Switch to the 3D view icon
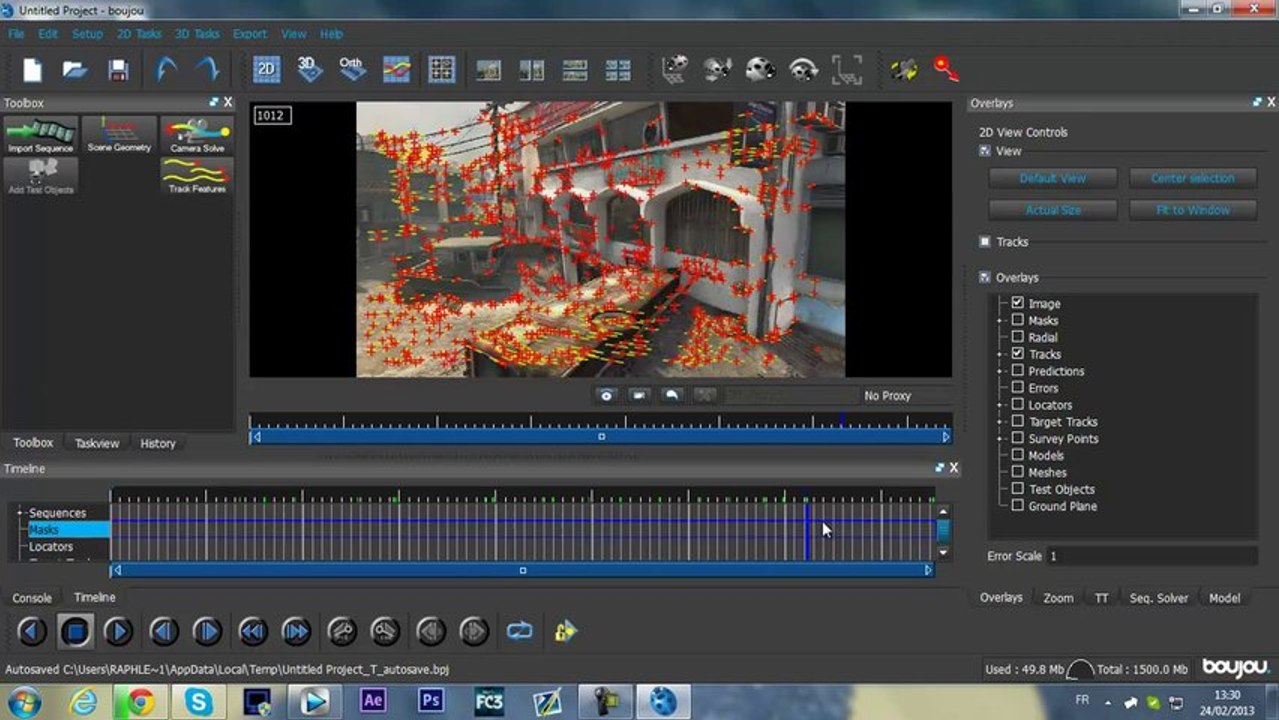 pos(309,69)
